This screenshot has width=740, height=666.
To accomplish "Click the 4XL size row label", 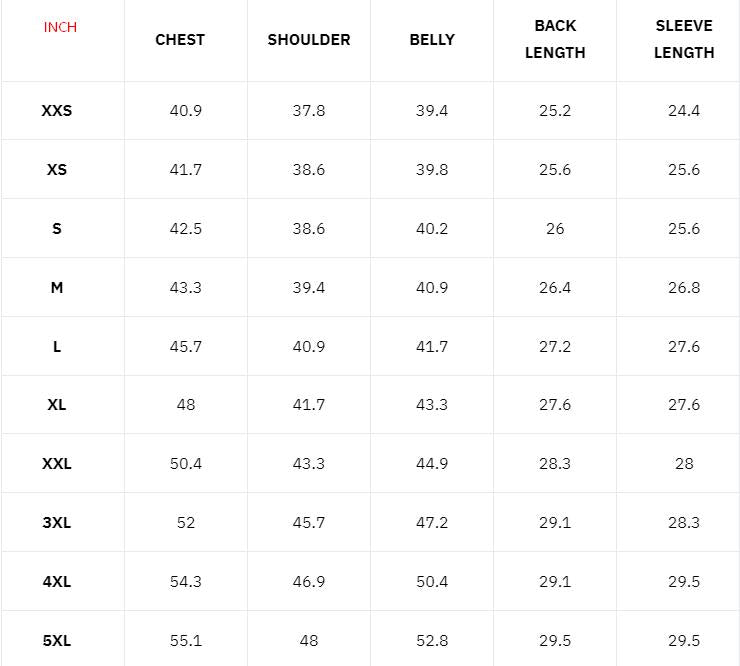I will click(x=57, y=582).
